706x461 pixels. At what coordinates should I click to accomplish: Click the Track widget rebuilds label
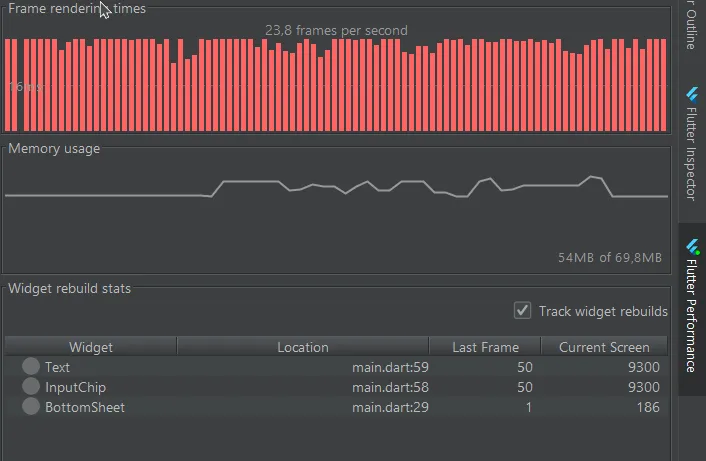[603, 311]
